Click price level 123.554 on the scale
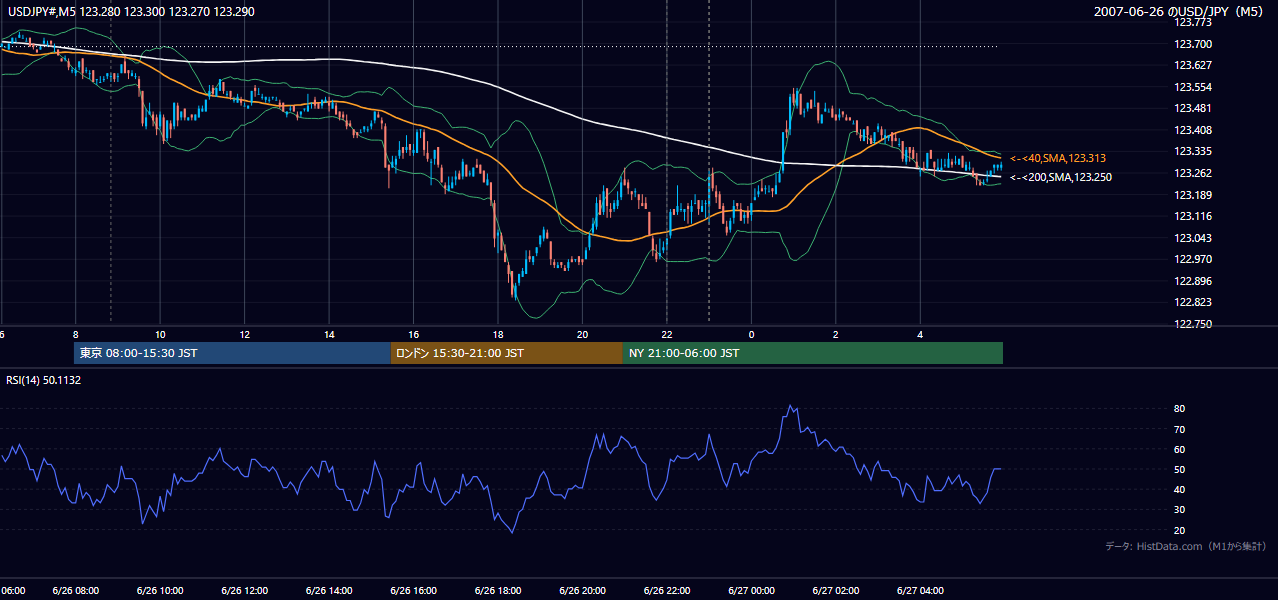The width and height of the screenshot is (1278, 600). tap(1192, 87)
